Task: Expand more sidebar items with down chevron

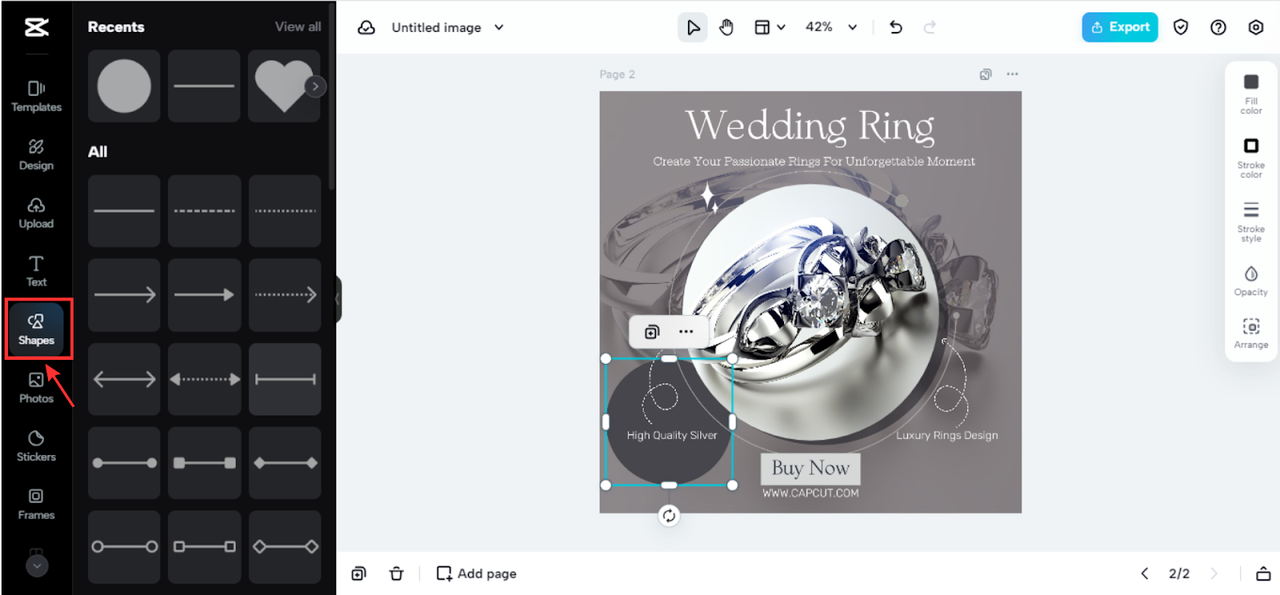Action: point(36,565)
